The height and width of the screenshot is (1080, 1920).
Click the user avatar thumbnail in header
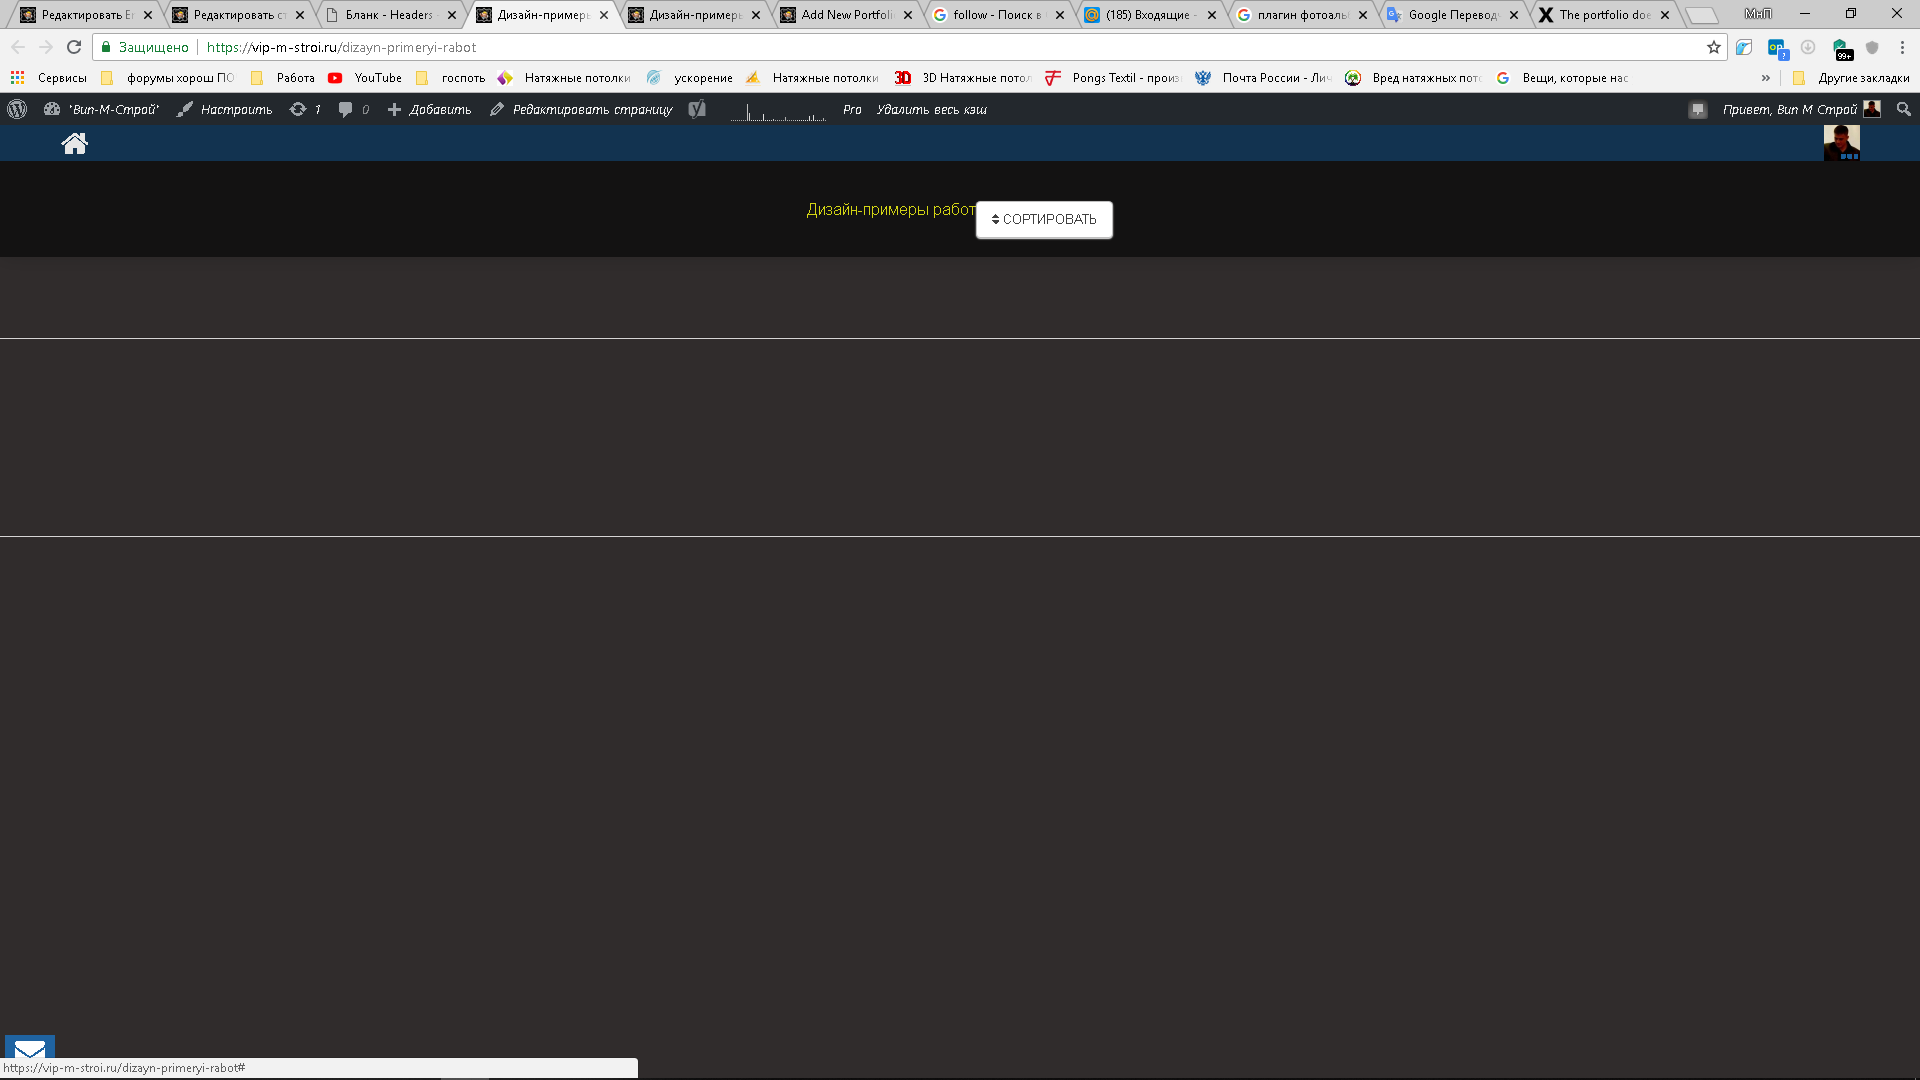[1841, 143]
